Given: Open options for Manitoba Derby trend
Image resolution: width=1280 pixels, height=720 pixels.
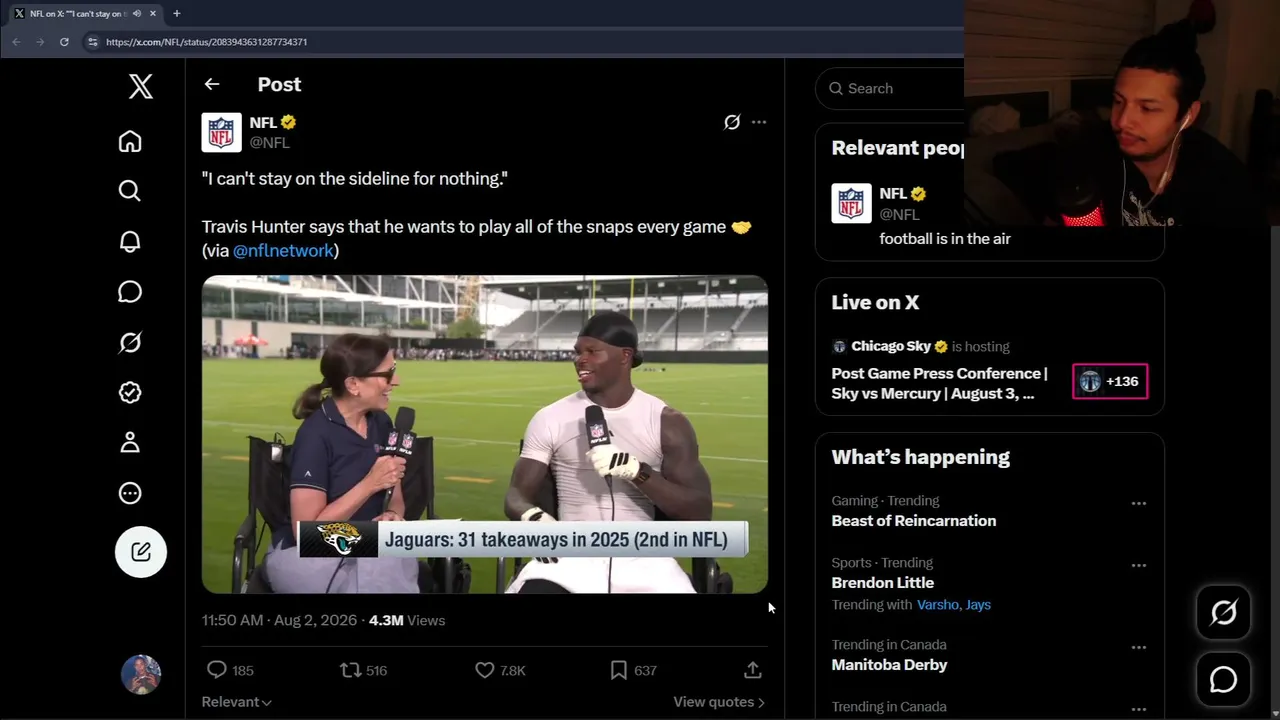Looking at the screenshot, I should tap(1138, 648).
